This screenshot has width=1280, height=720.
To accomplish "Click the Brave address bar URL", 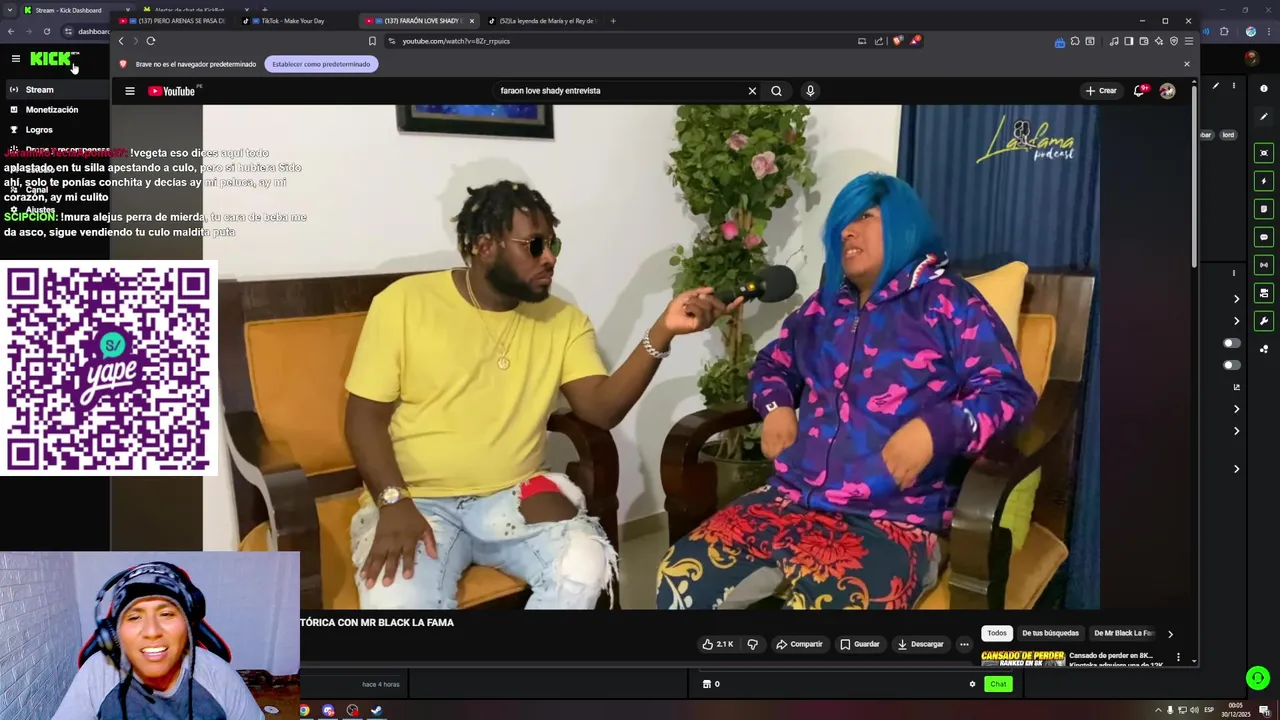I will pos(456,41).
